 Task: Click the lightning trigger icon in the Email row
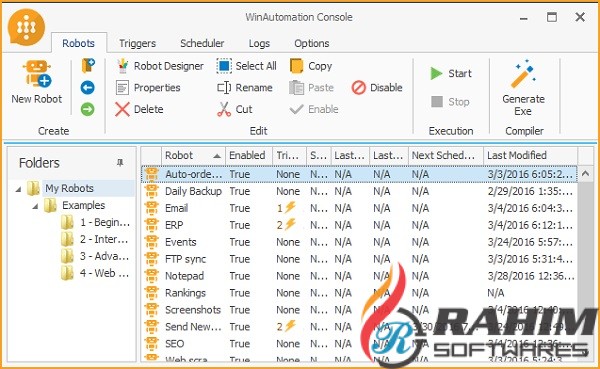pos(290,207)
